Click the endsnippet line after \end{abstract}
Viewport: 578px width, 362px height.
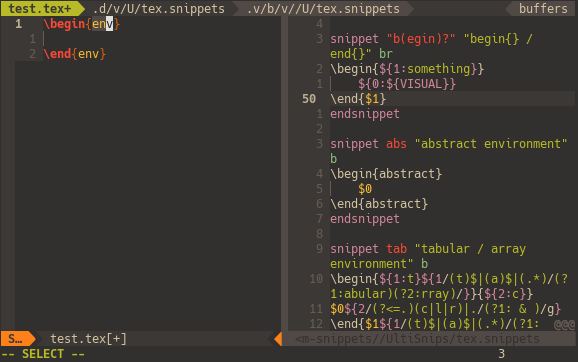click(x=365, y=219)
